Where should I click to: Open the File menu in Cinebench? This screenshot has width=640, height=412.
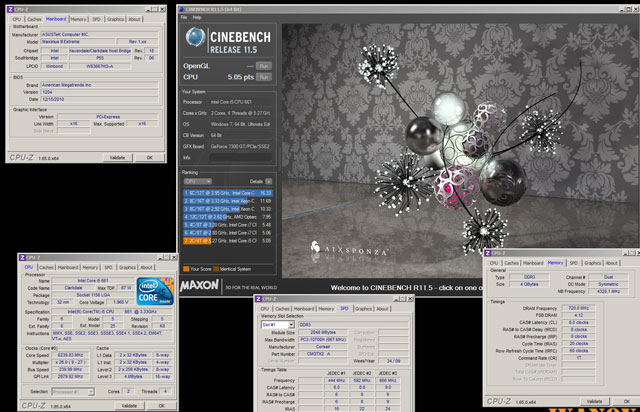[184, 17]
